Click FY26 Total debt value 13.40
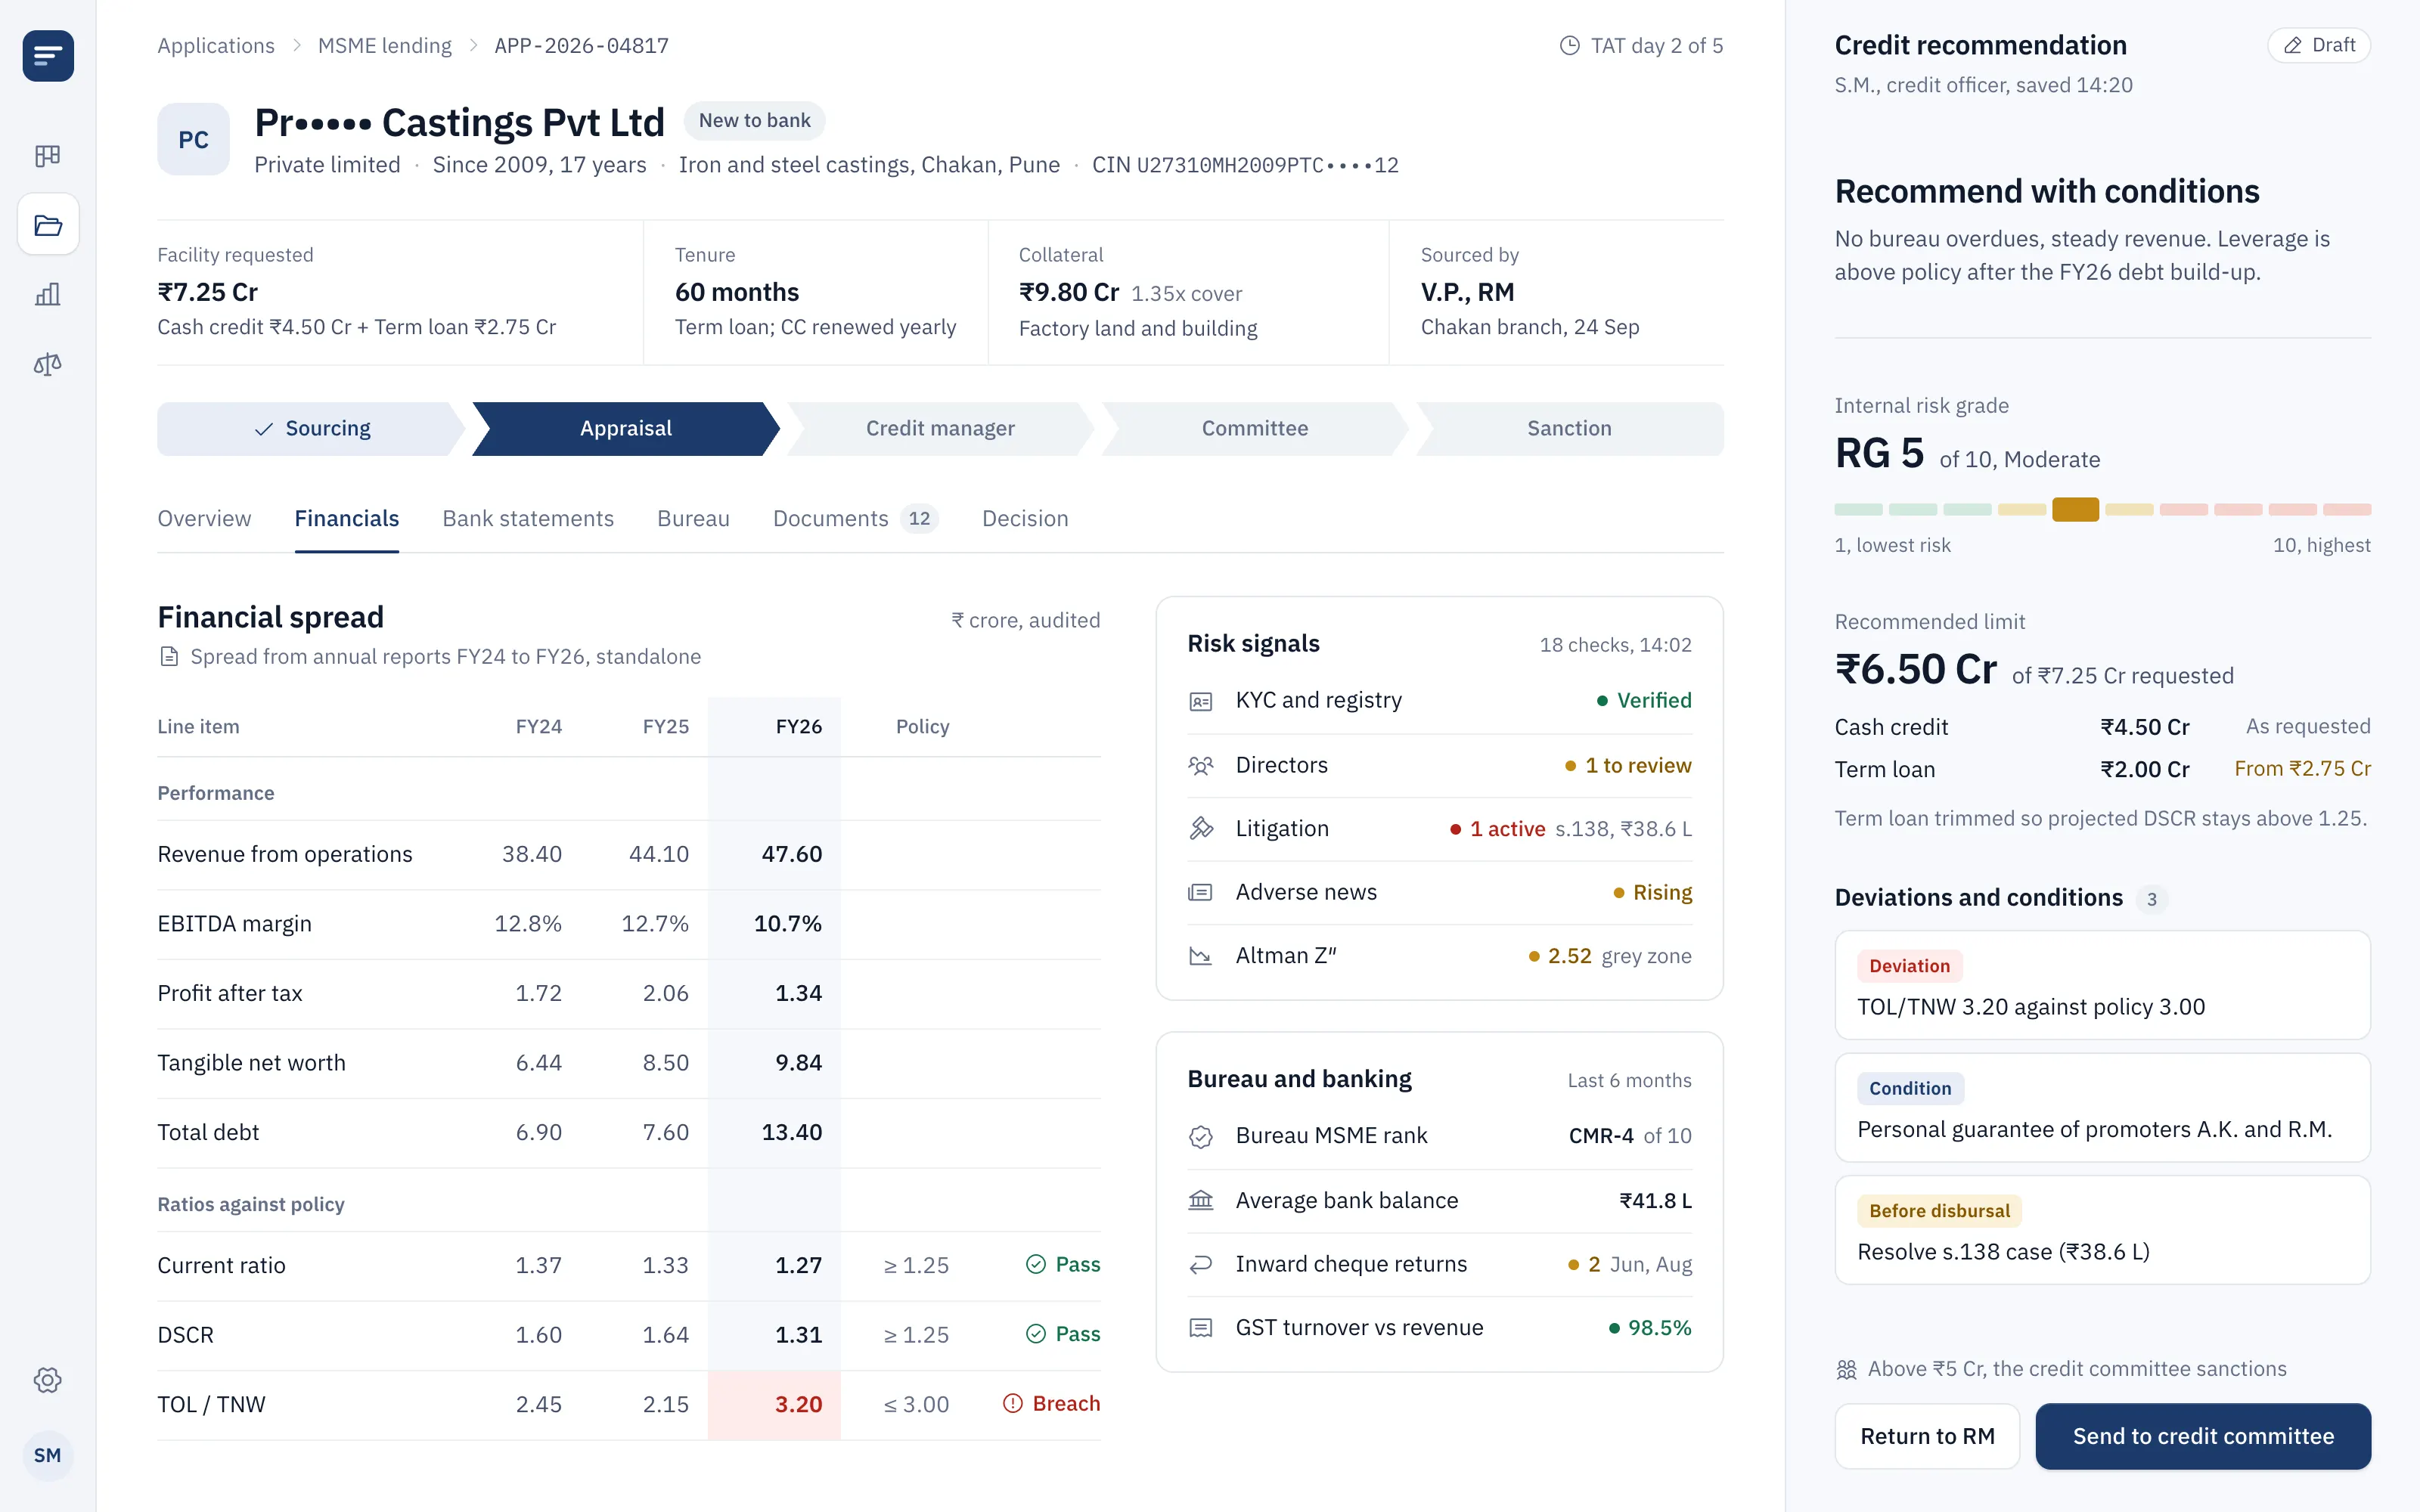 click(x=791, y=1132)
